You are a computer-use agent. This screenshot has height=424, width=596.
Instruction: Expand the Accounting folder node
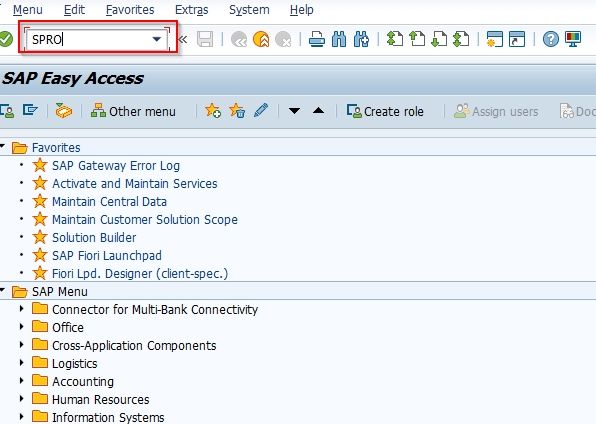[22, 381]
